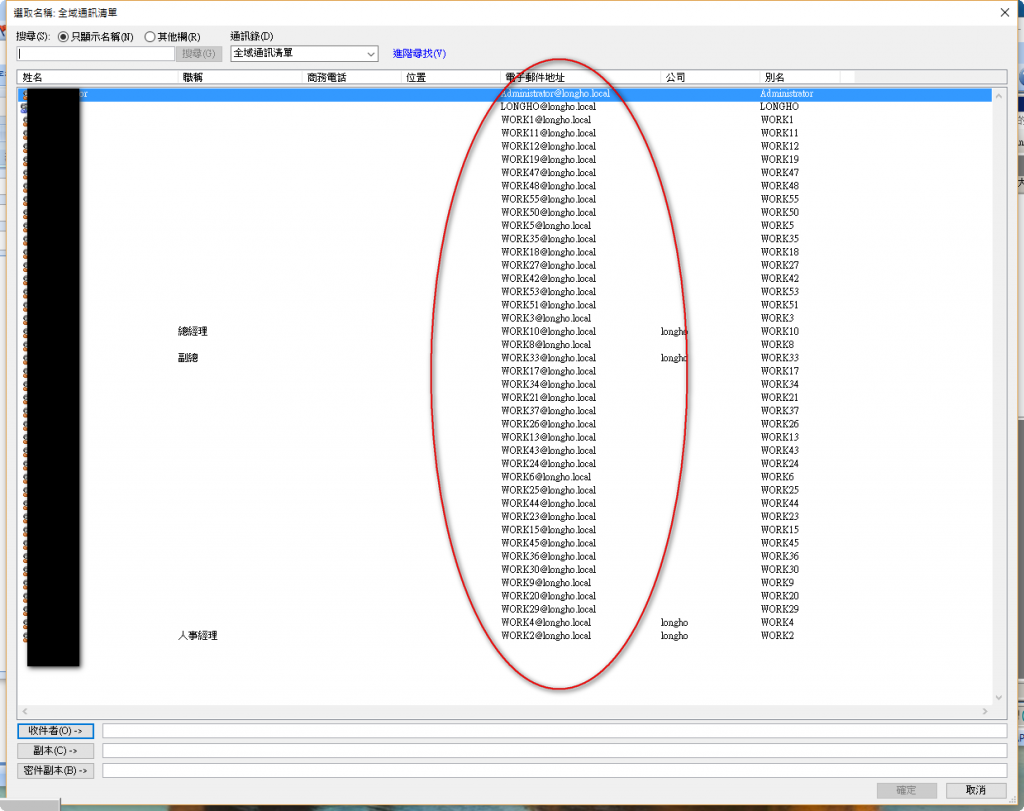Select the WORK2@longho.local entry
1024x811 pixels.
coord(546,636)
